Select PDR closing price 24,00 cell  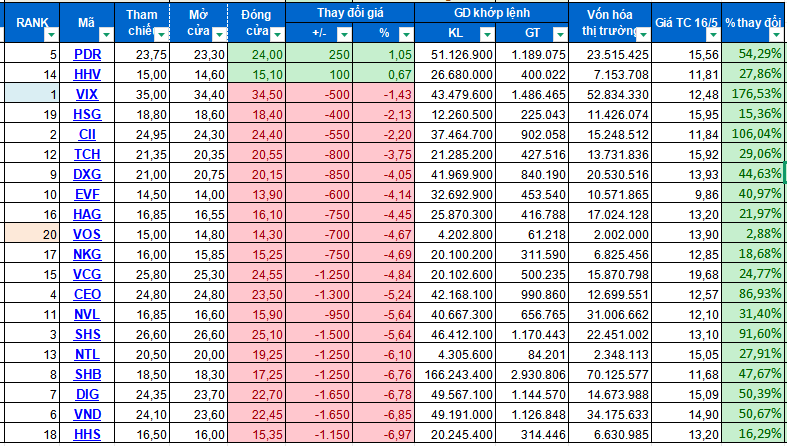(x=256, y=54)
